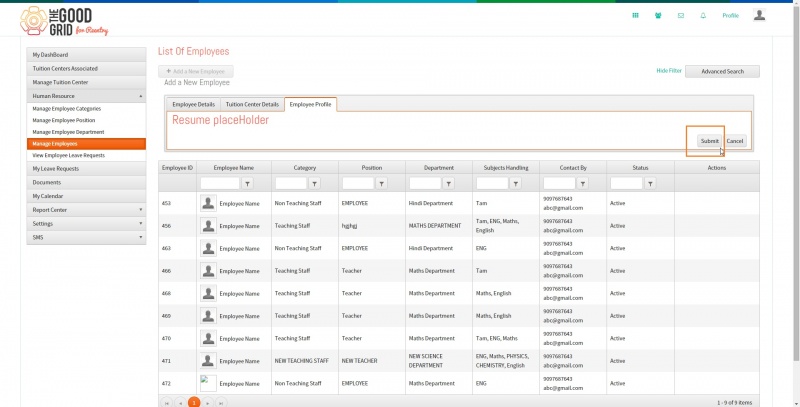Collapse the Human Resource menu section
Image resolution: width=800 pixels, height=407 pixels.
point(86,96)
